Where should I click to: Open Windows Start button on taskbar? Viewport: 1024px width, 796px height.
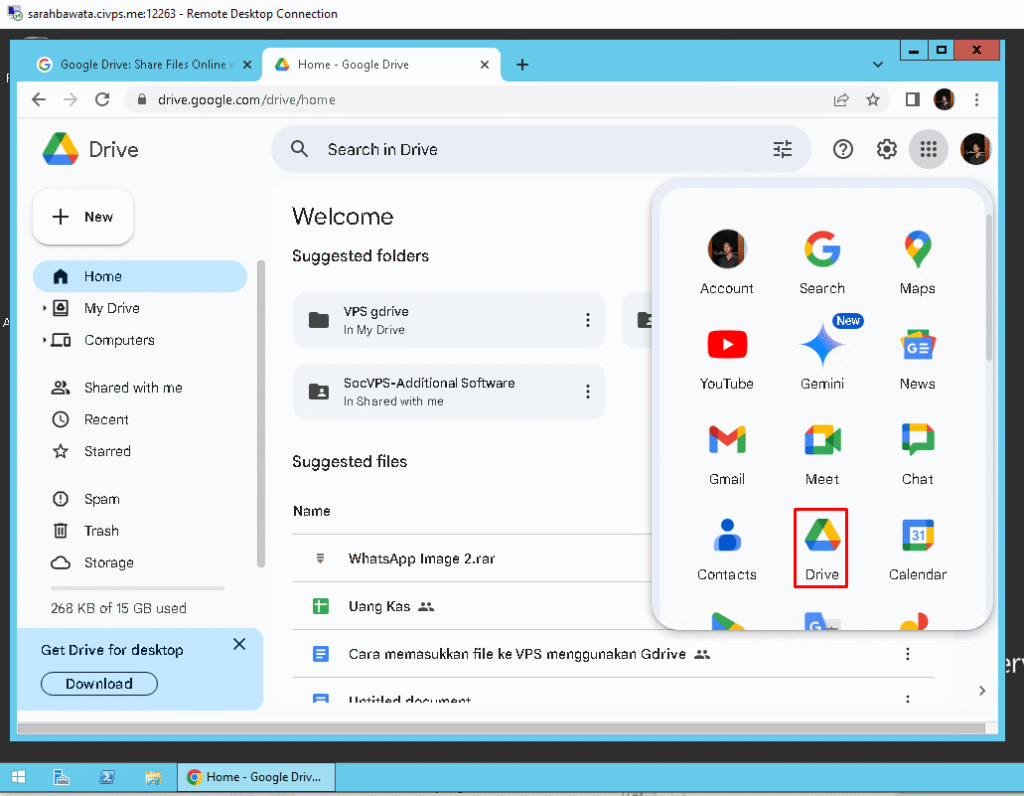[19, 777]
